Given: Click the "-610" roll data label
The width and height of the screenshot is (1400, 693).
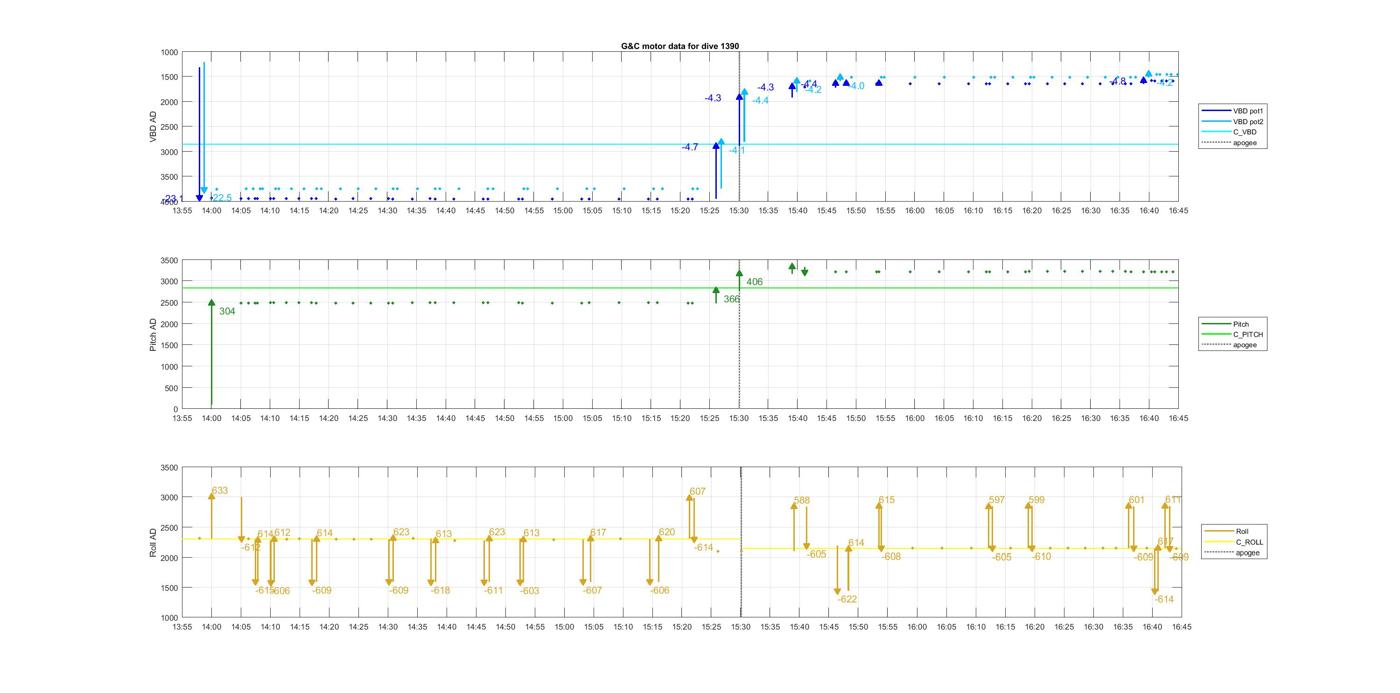Looking at the screenshot, I should click(1041, 557).
